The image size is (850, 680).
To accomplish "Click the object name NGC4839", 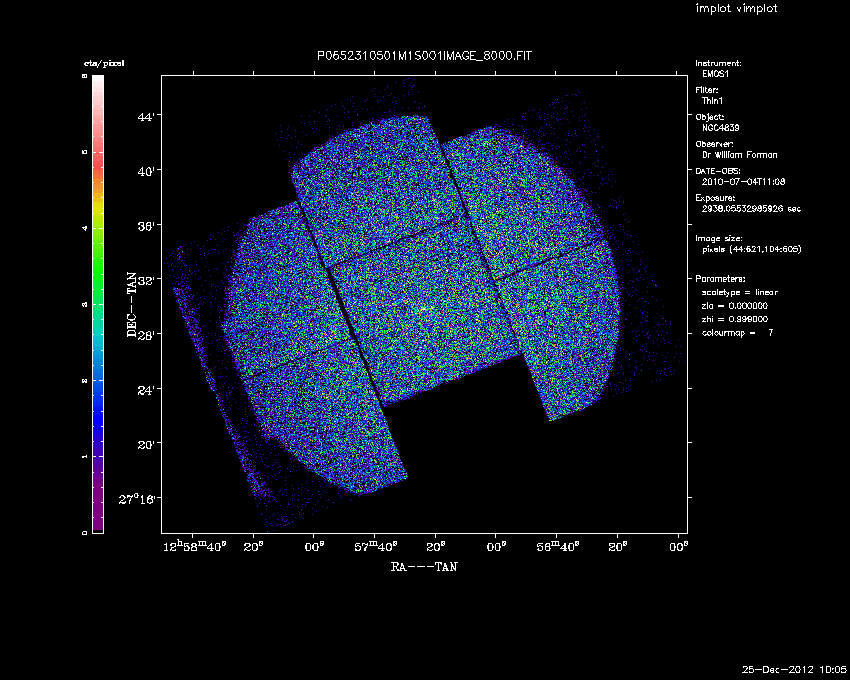I will [x=720, y=128].
